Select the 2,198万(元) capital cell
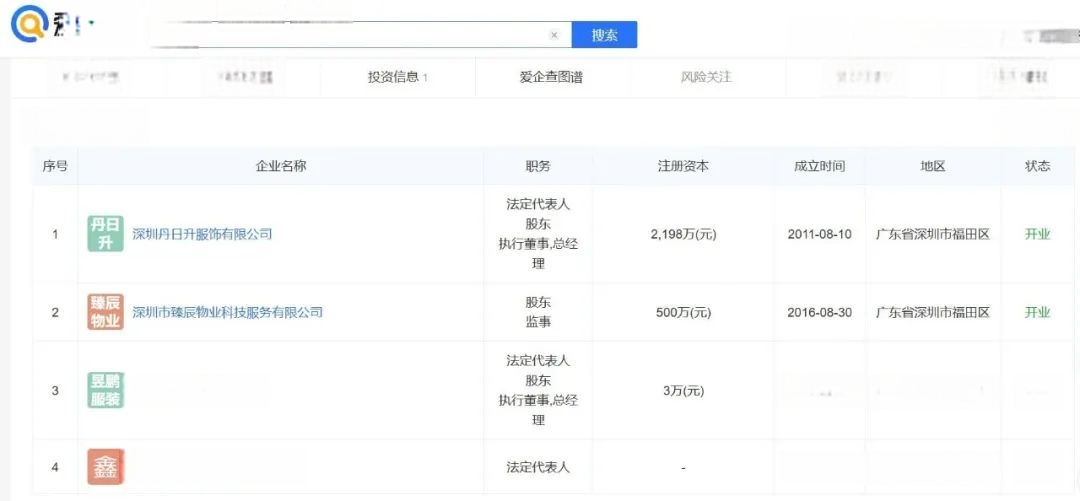This screenshot has height=501, width=1080. (x=683, y=234)
